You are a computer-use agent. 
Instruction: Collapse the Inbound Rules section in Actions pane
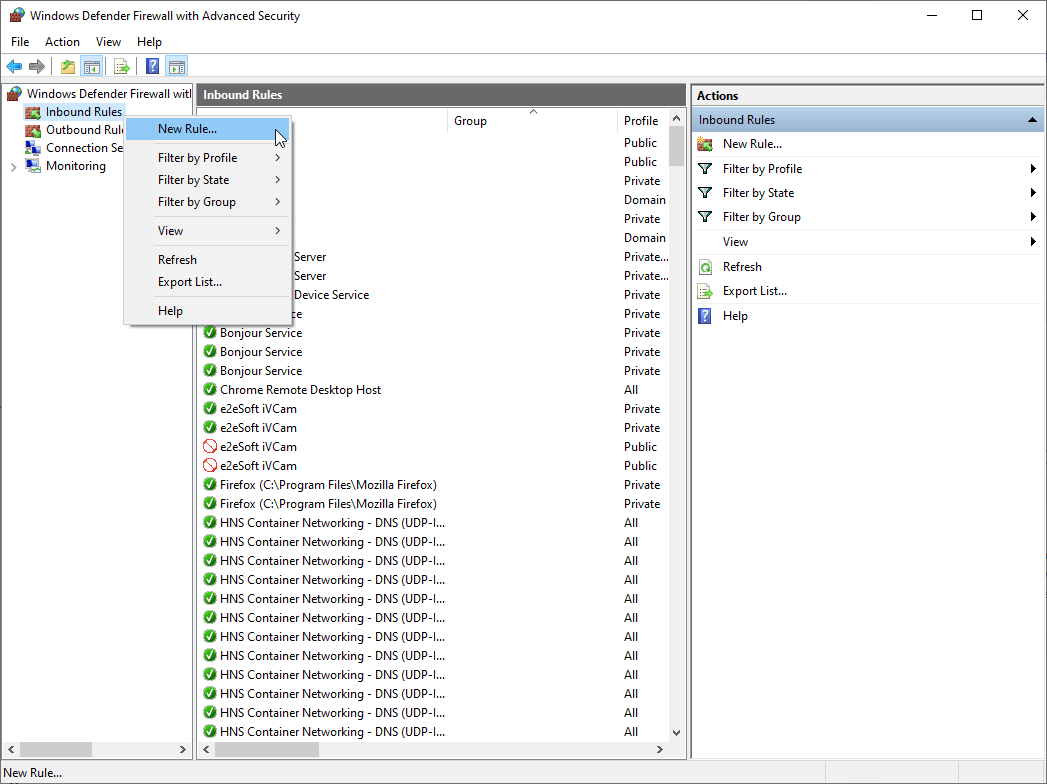(x=1031, y=119)
